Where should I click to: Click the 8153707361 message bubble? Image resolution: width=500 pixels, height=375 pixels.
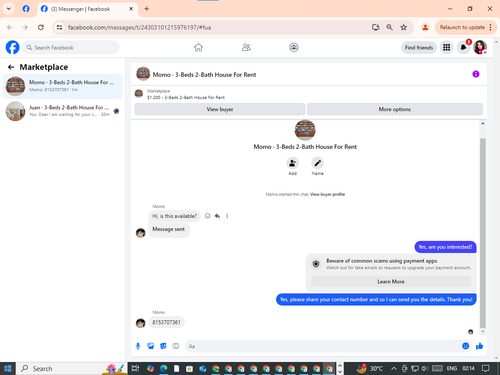166,322
